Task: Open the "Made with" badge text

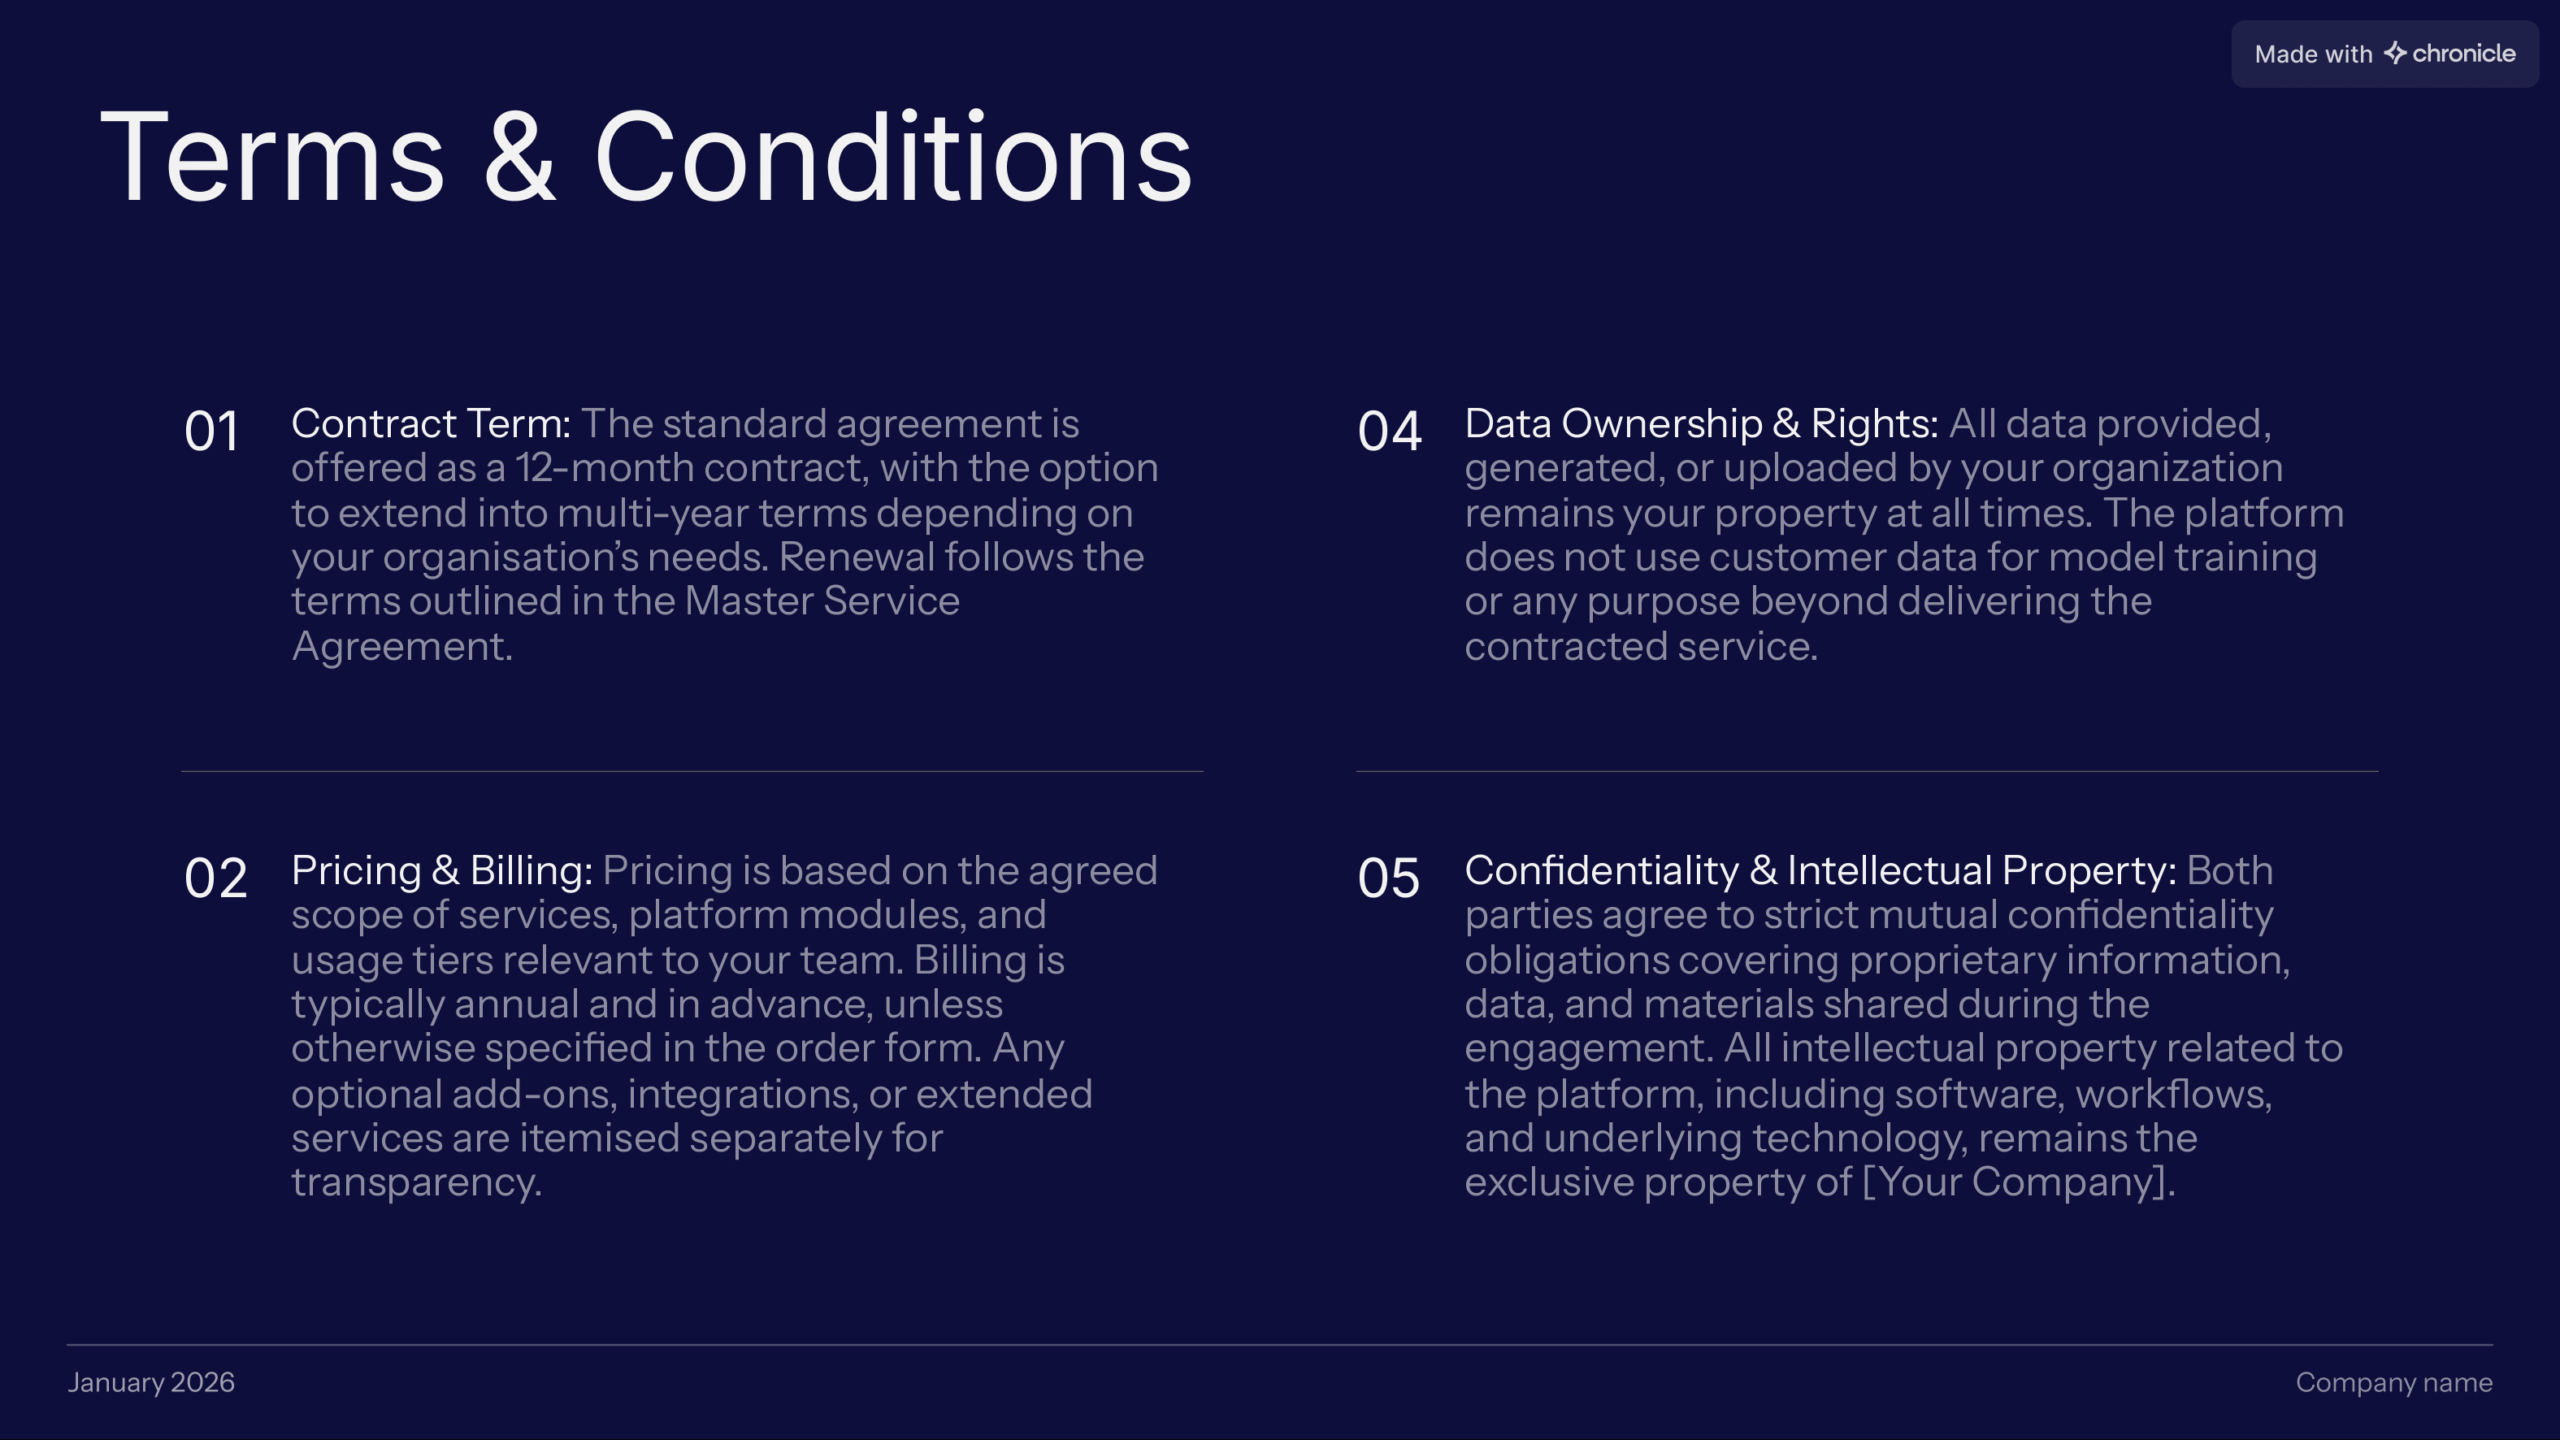Action: (x=2313, y=54)
